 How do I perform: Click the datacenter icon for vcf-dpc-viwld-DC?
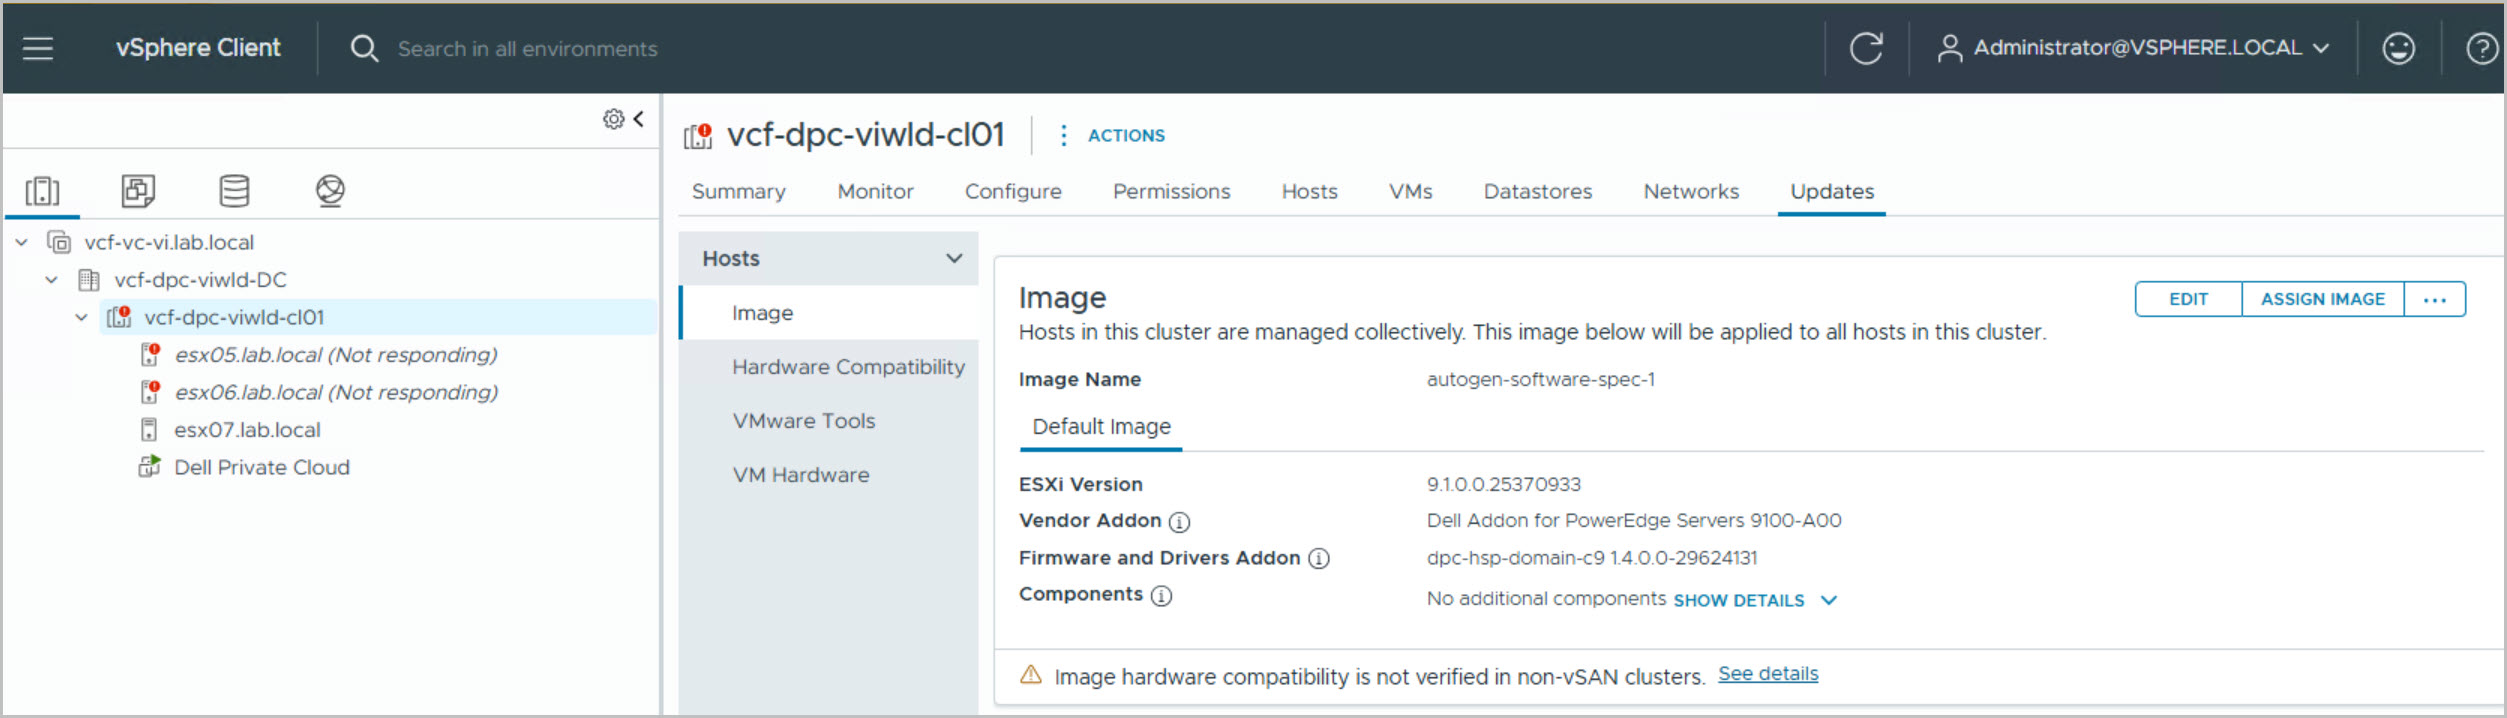tap(89, 280)
